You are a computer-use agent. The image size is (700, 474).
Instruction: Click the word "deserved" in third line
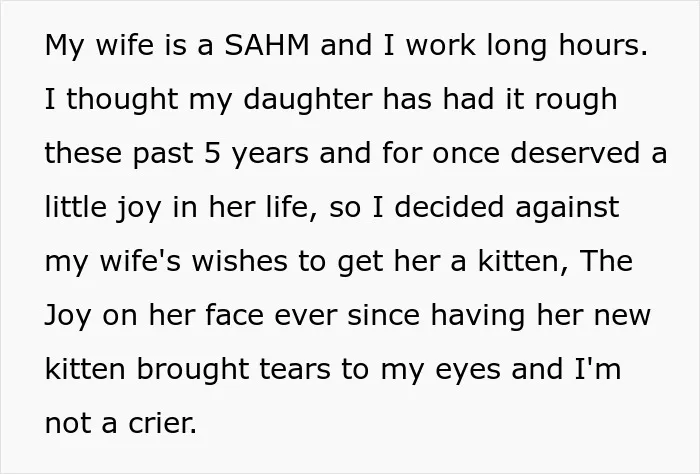click(x=575, y=153)
